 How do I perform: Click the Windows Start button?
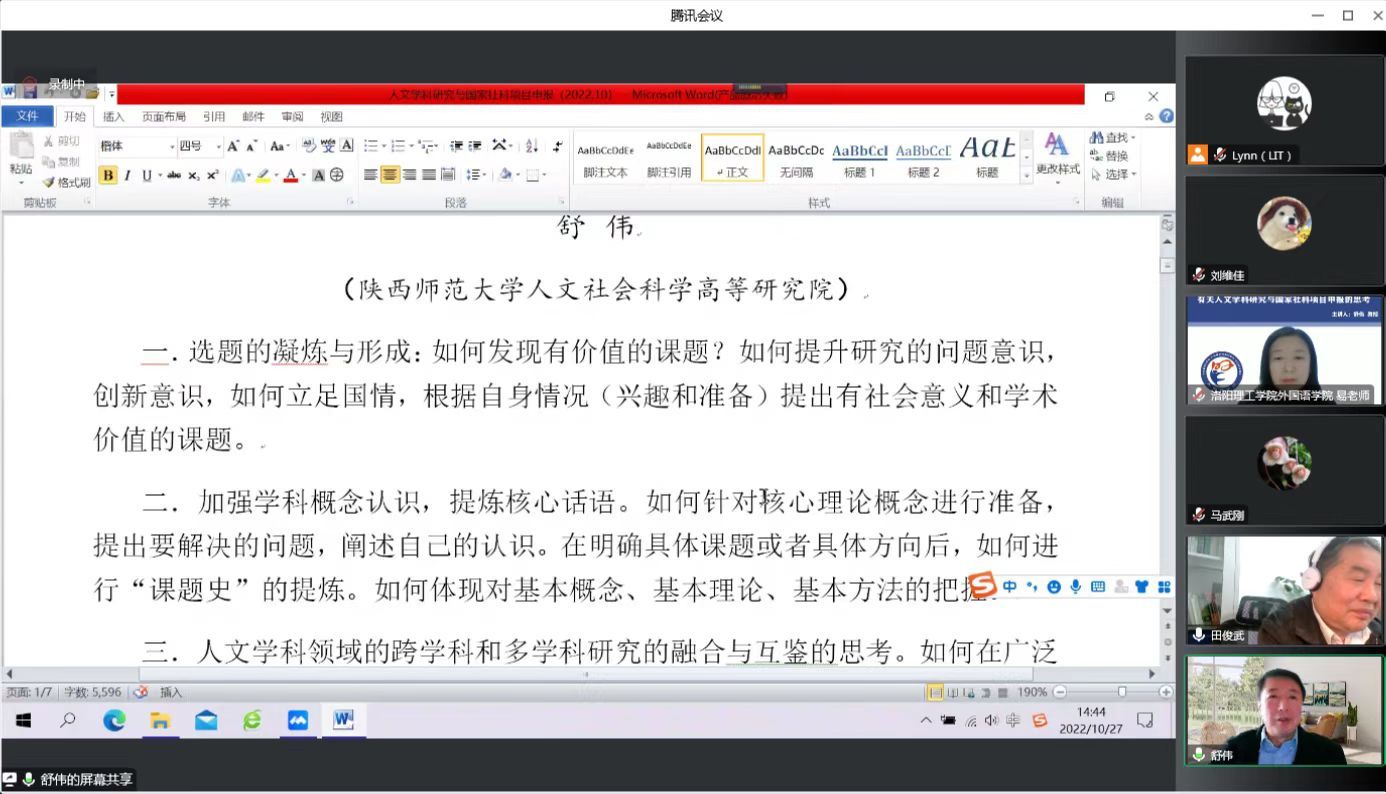pyautogui.click(x=22, y=720)
